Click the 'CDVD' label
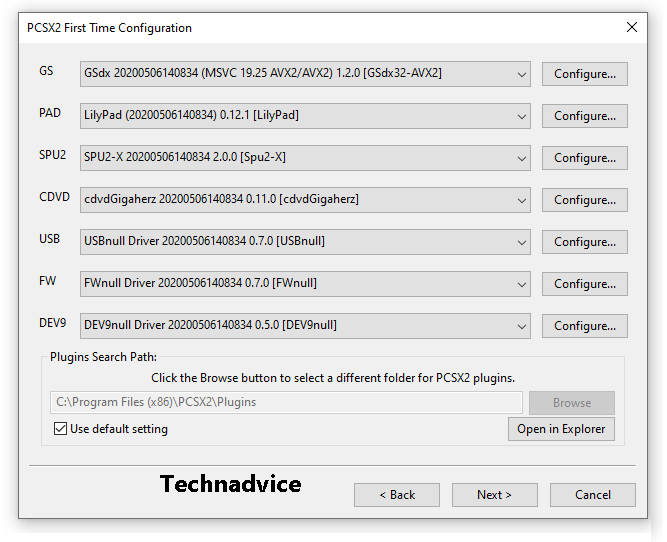Screen dimensions: 667x542 click(x=54, y=197)
